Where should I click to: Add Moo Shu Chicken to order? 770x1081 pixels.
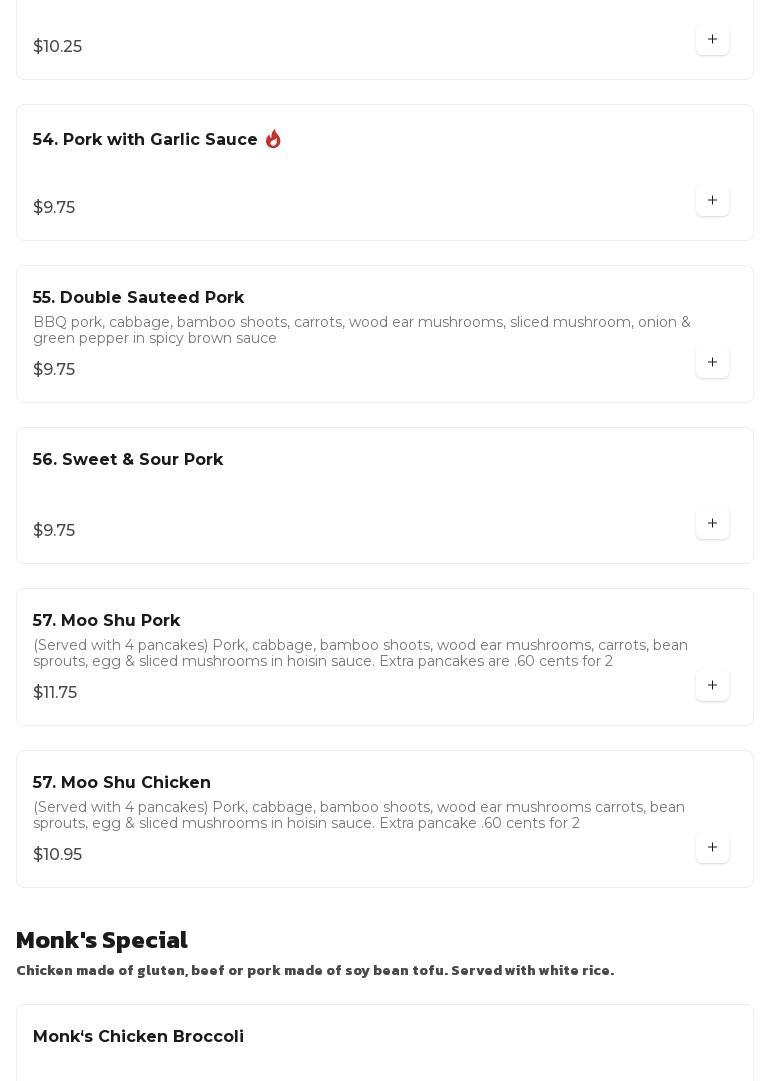[x=712, y=848]
